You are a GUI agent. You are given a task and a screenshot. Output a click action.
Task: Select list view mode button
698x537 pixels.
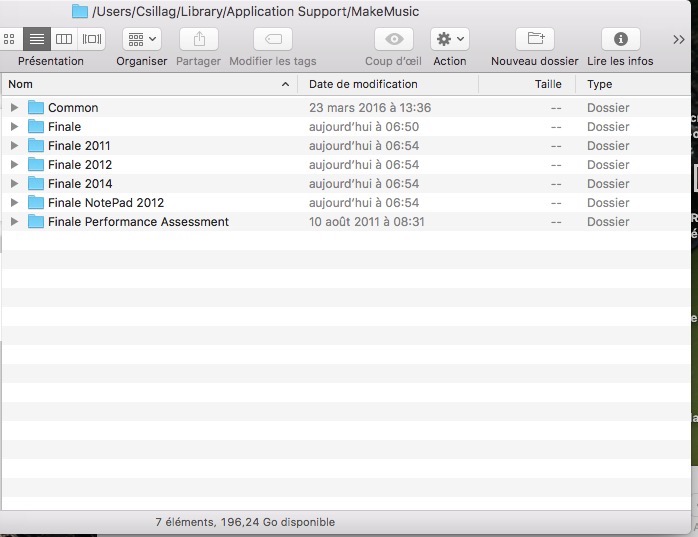(x=37, y=39)
